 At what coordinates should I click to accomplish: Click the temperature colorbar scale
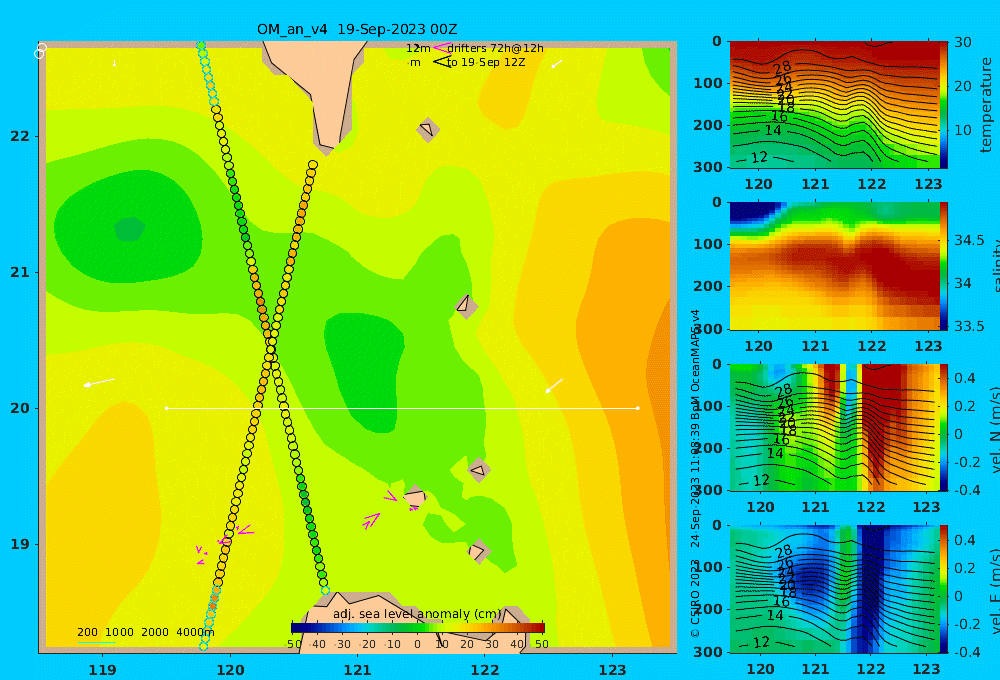coord(944,105)
